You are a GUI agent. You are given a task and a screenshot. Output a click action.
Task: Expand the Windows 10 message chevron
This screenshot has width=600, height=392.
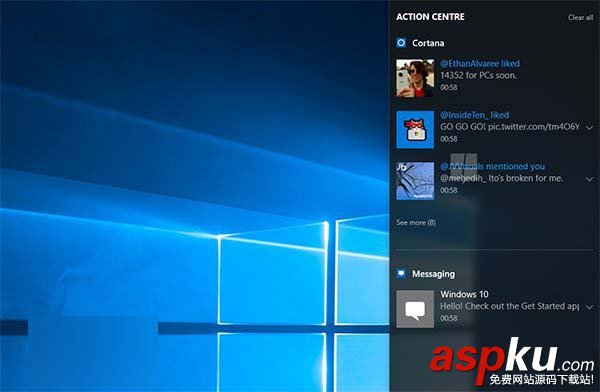[x=590, y=307]
